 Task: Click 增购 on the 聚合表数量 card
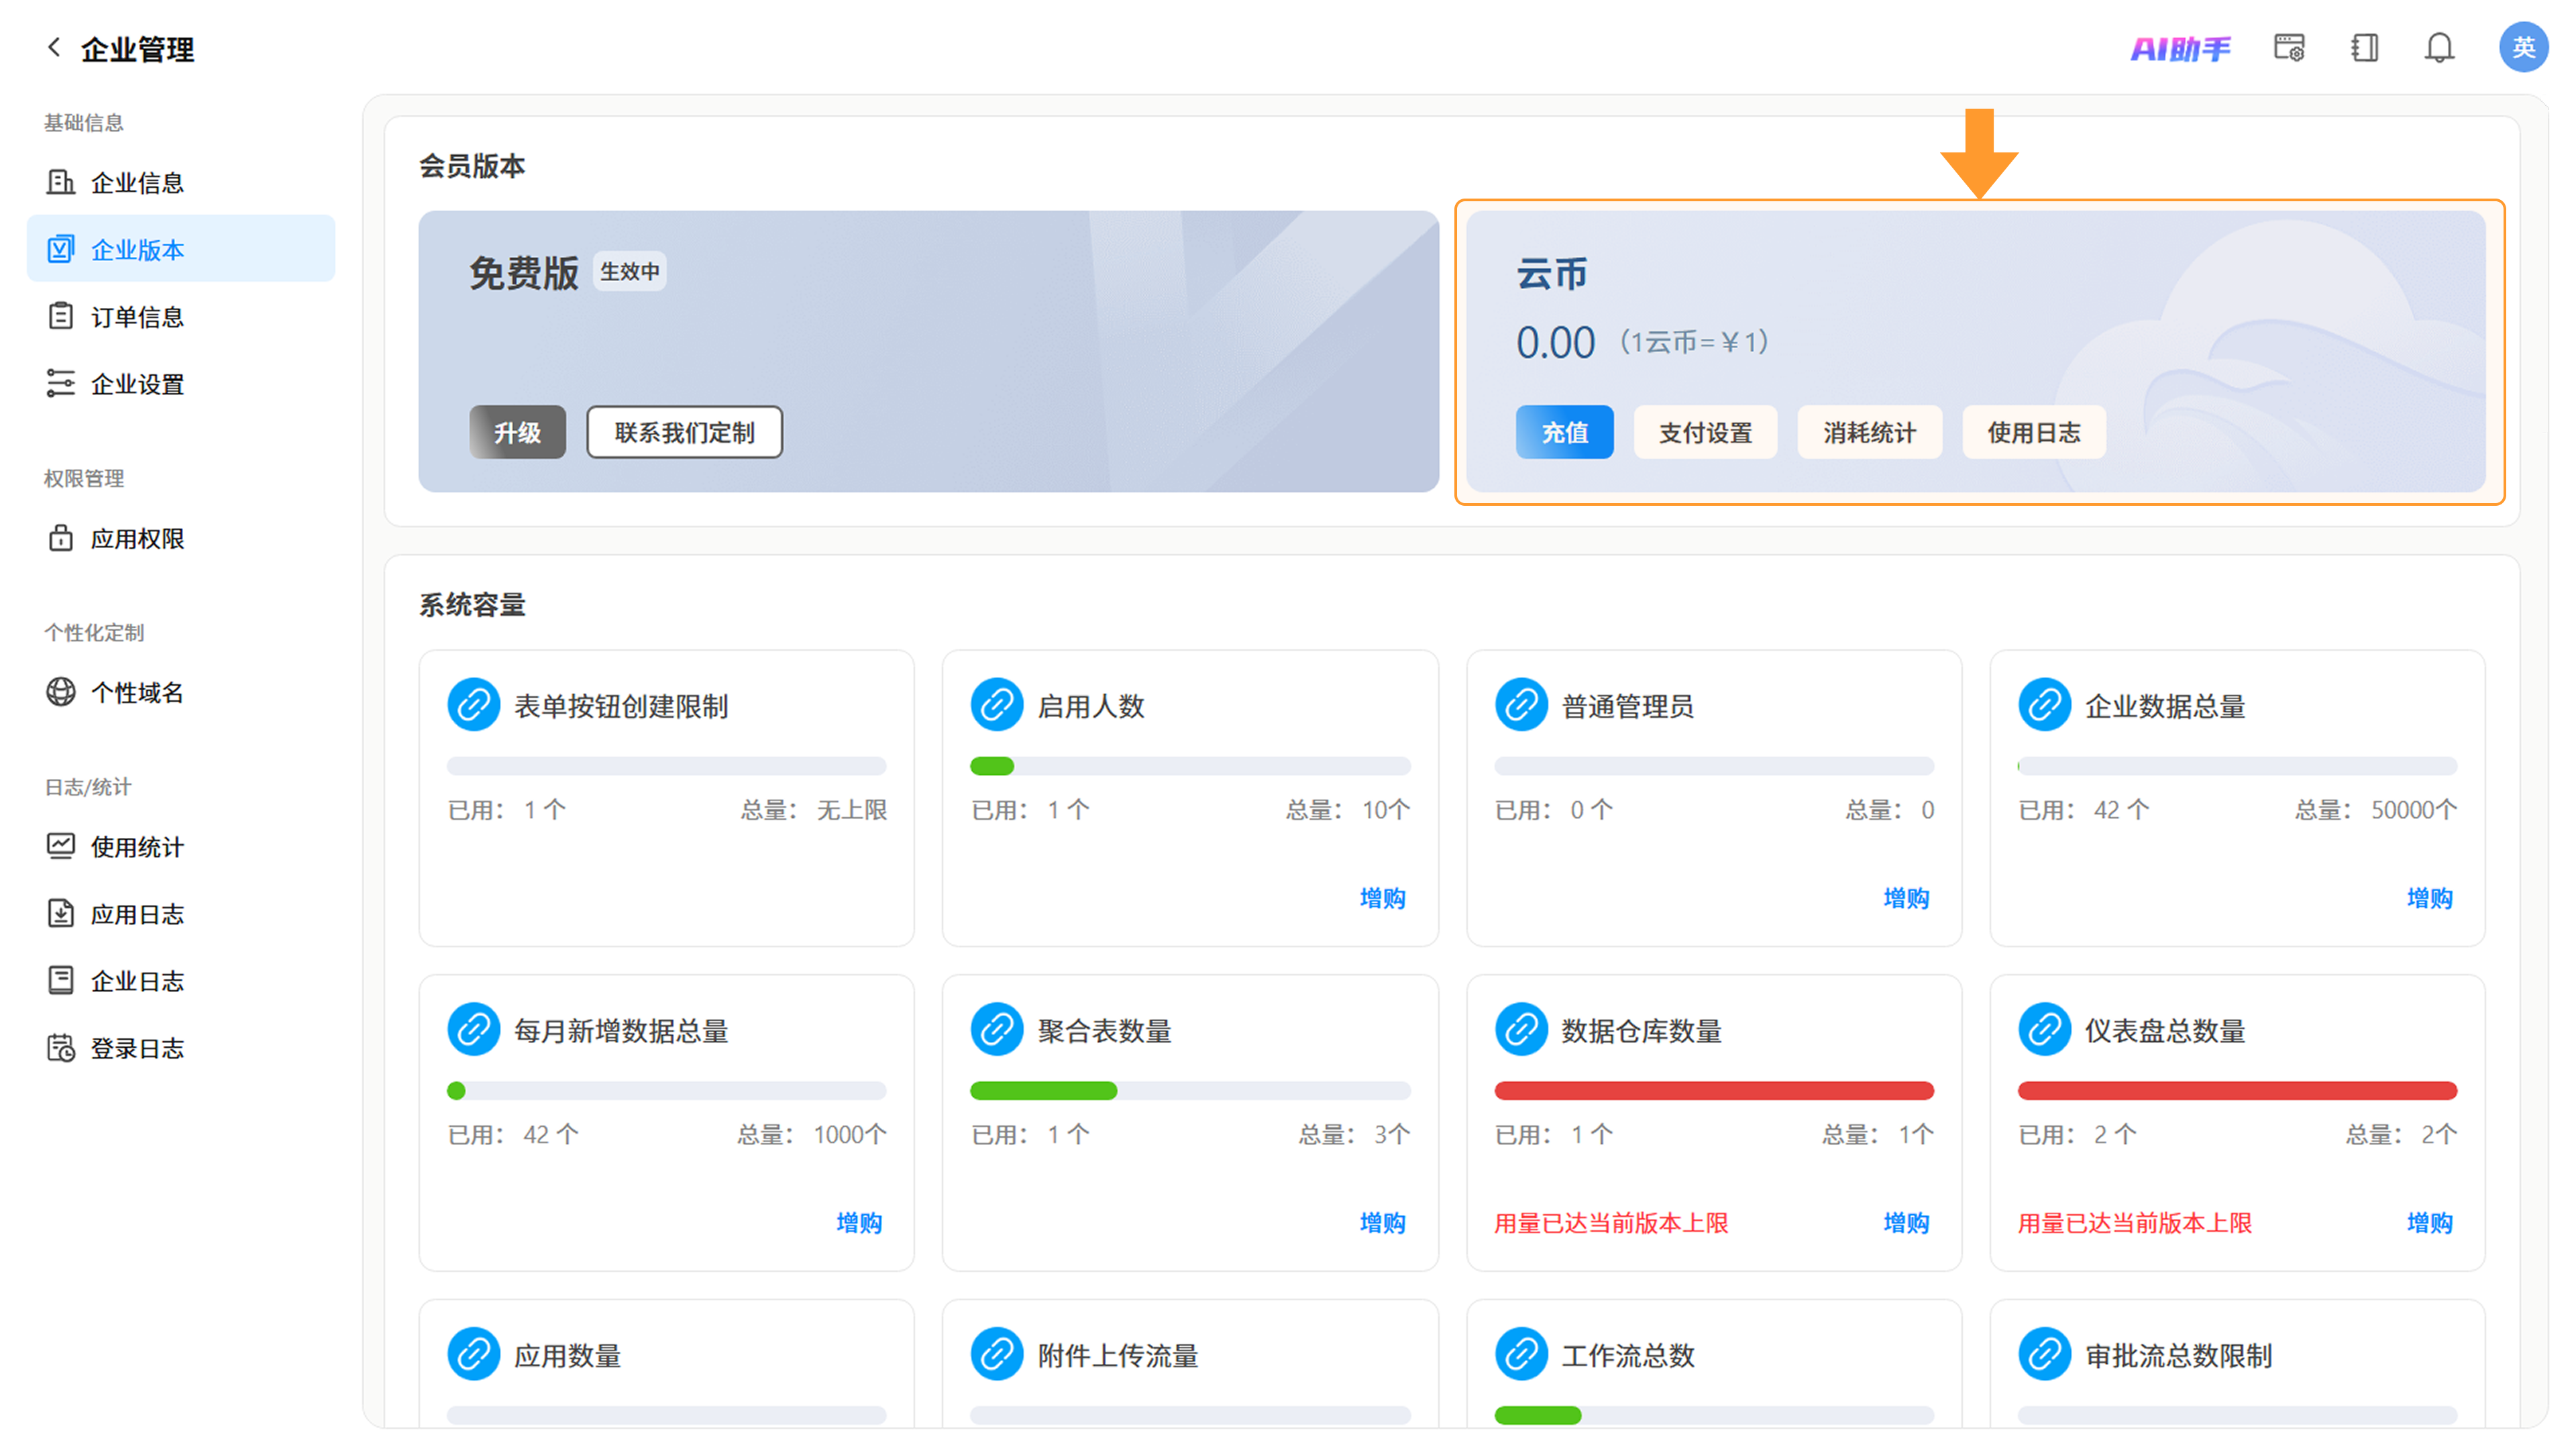[x=1383, y=1222]
